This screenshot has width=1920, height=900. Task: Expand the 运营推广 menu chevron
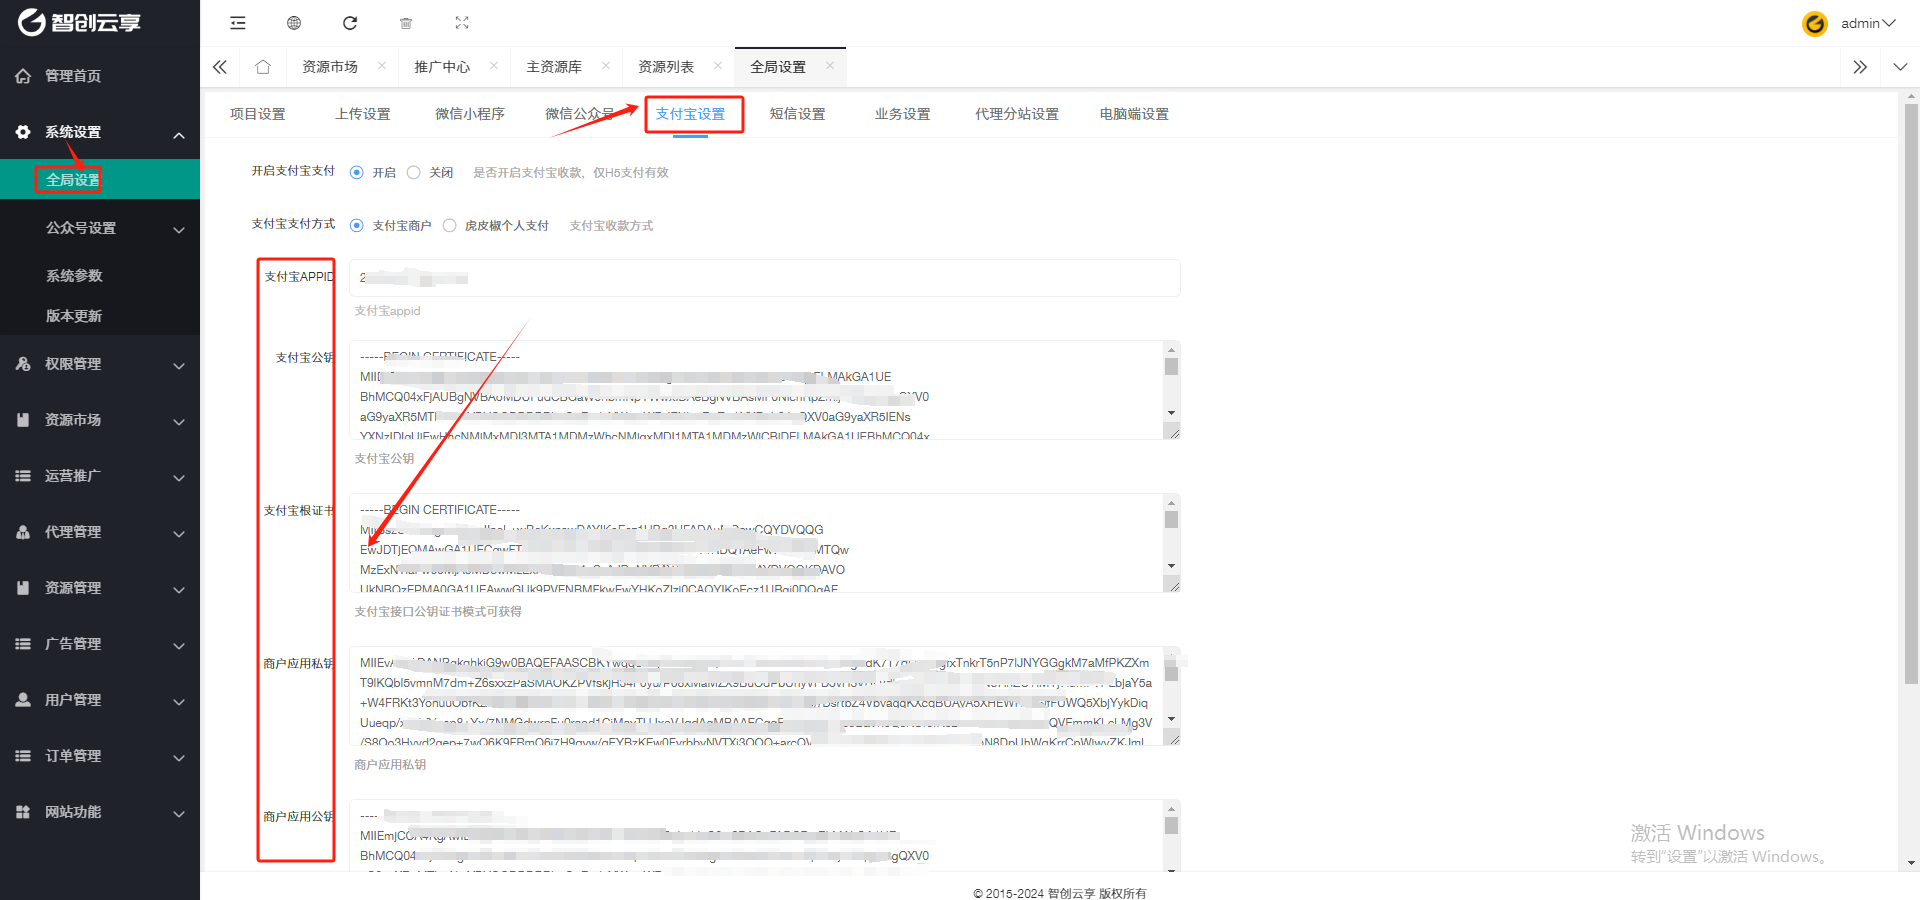click(x=179, y=478)
